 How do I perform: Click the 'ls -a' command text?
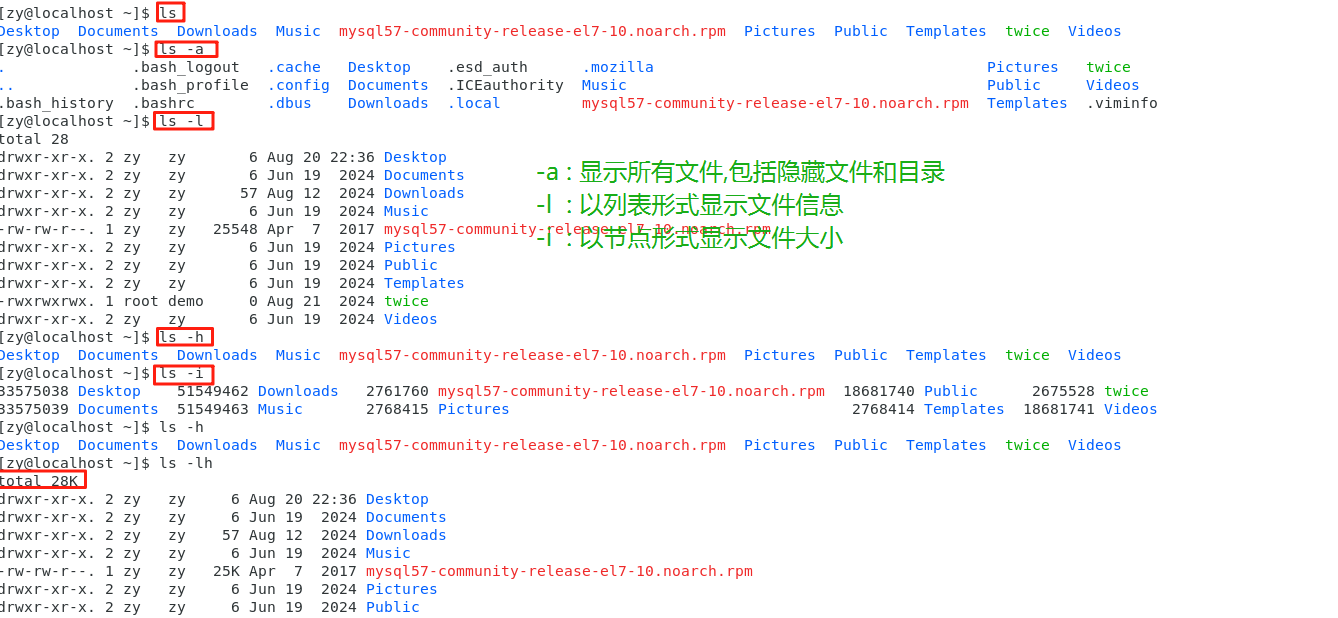[181, 49]
